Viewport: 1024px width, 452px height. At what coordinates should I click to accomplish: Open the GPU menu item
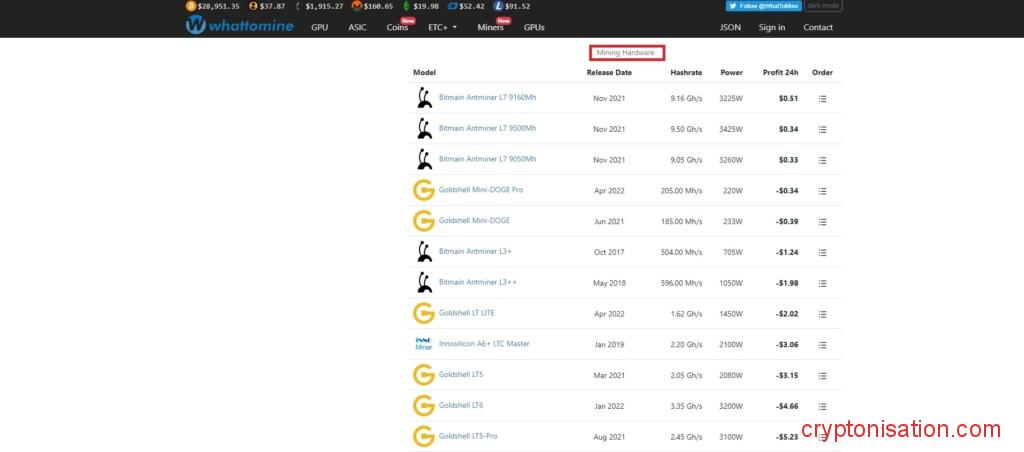point(319,27)
